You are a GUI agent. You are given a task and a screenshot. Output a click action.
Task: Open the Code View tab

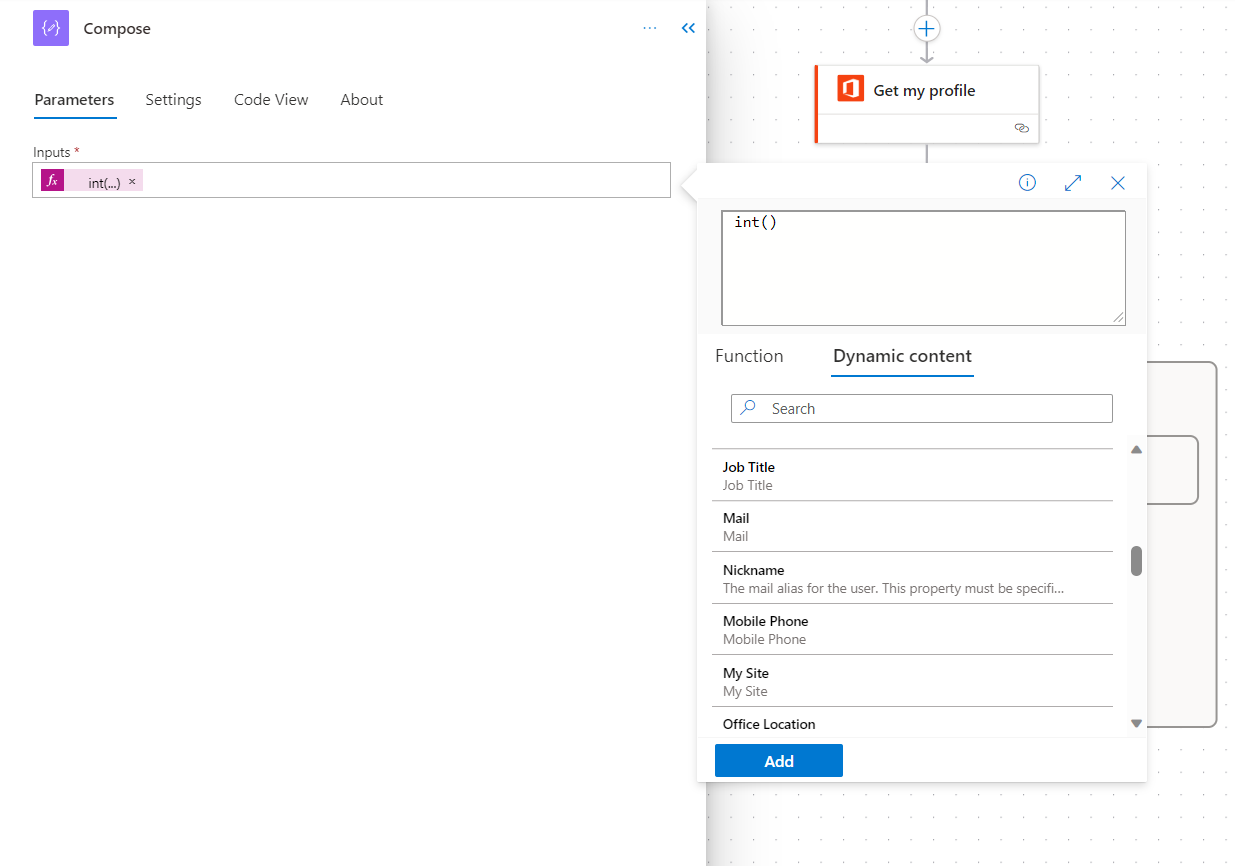click(x=271, y=100)
